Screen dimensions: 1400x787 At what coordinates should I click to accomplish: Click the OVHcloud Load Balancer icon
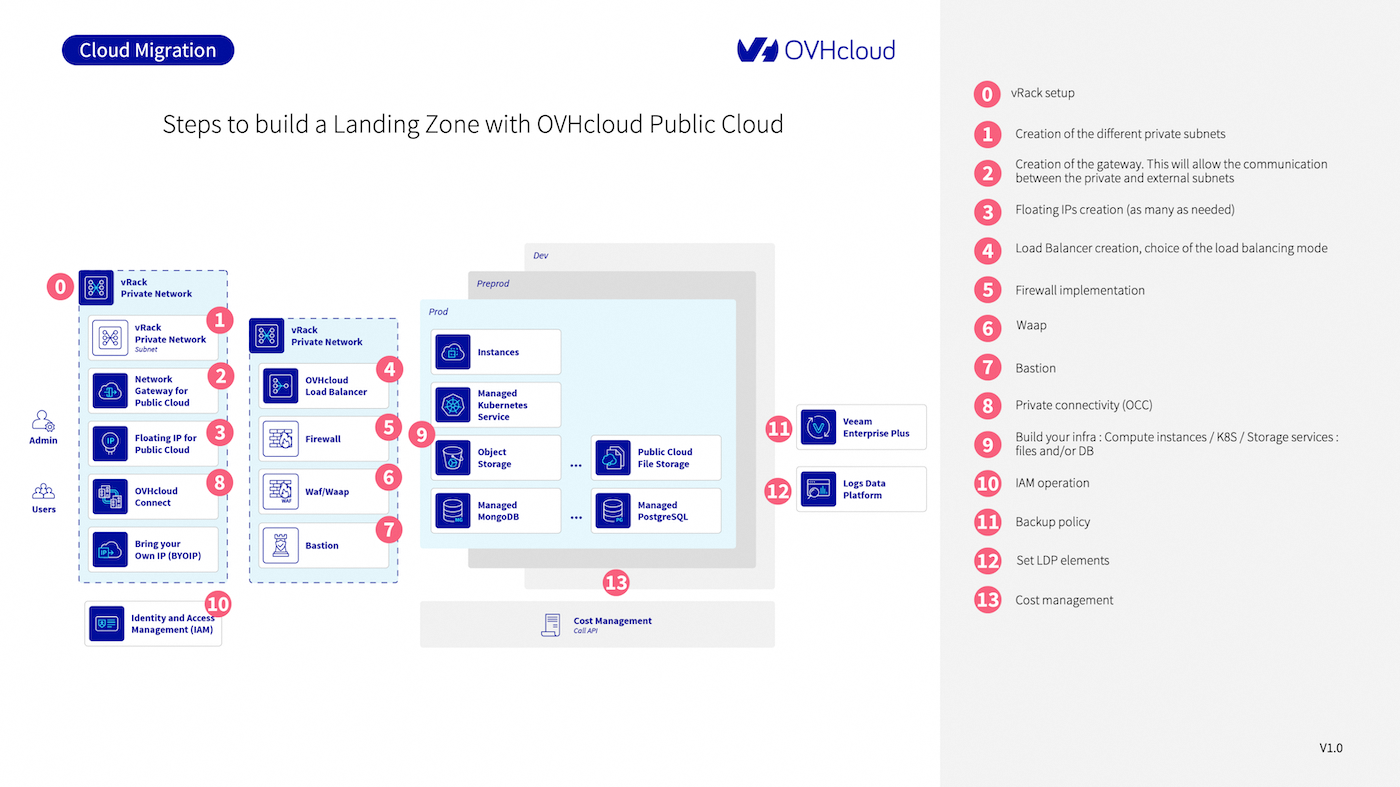click(281, 386)
